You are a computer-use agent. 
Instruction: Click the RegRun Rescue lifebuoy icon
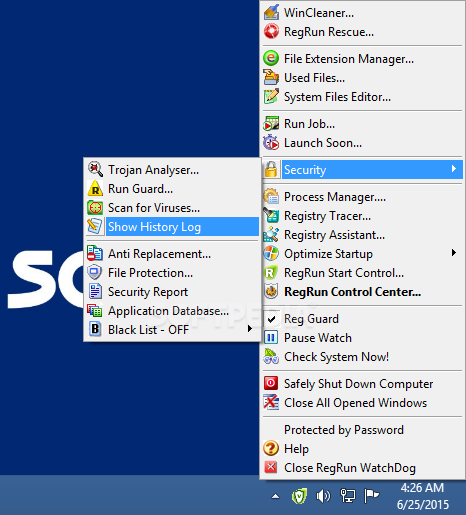(x=271, y=32)
